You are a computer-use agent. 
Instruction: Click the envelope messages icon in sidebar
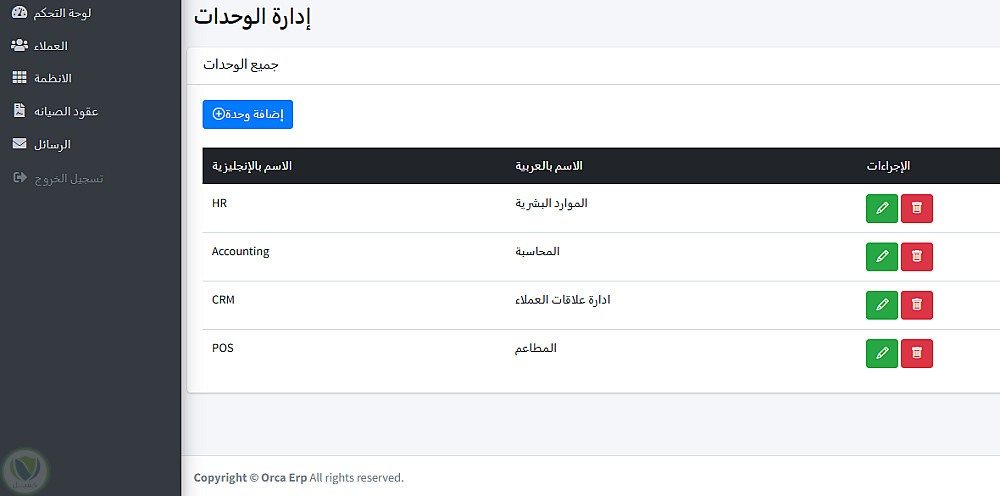click(19, 144)
